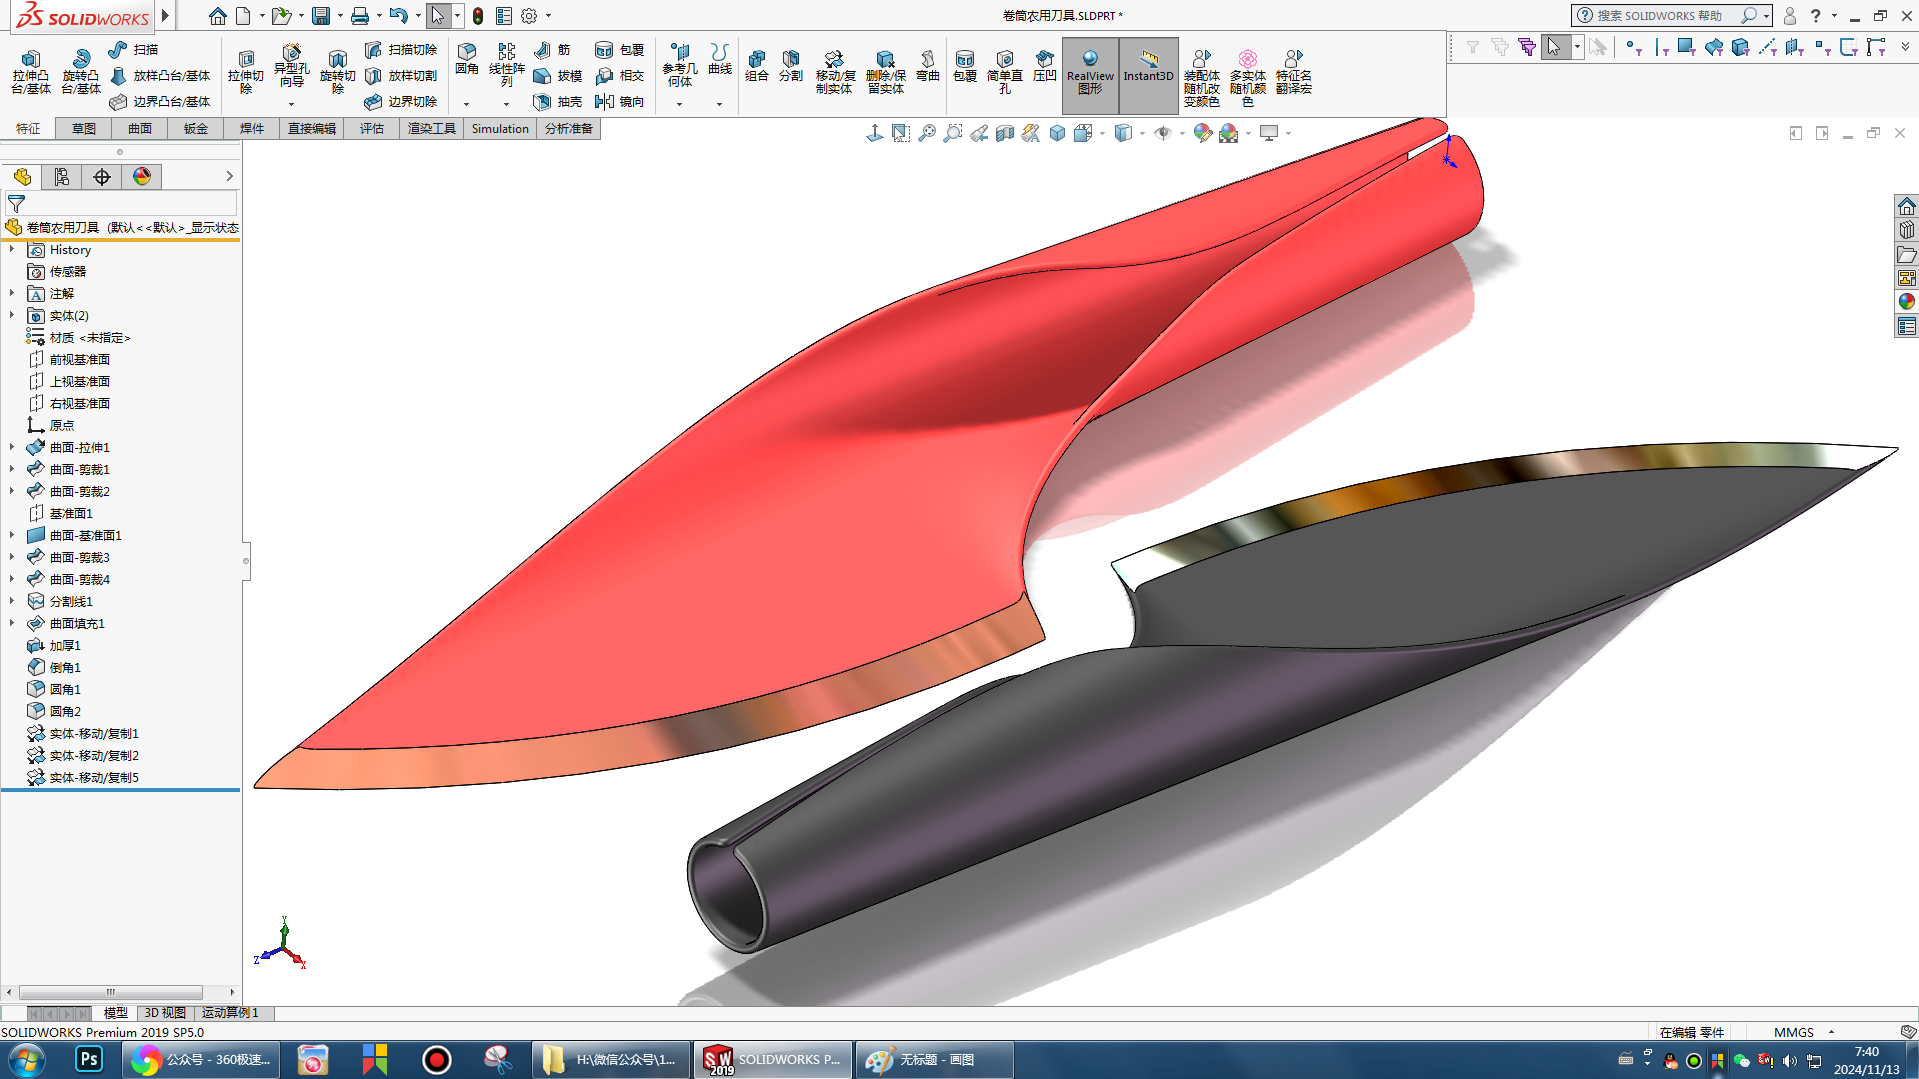
Task: Open the 360 browser taskbar window
Action: click(200, 1059)
